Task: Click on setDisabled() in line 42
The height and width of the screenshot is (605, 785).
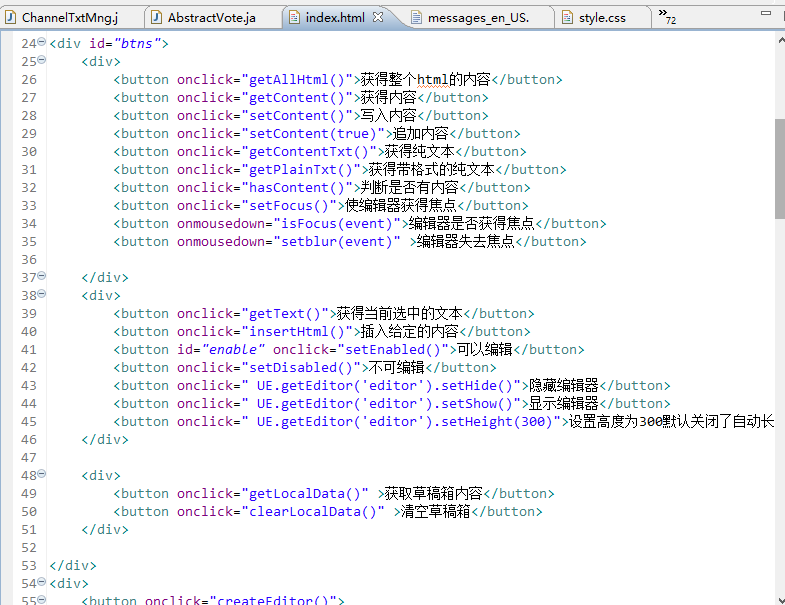Action: coord(301,368)
